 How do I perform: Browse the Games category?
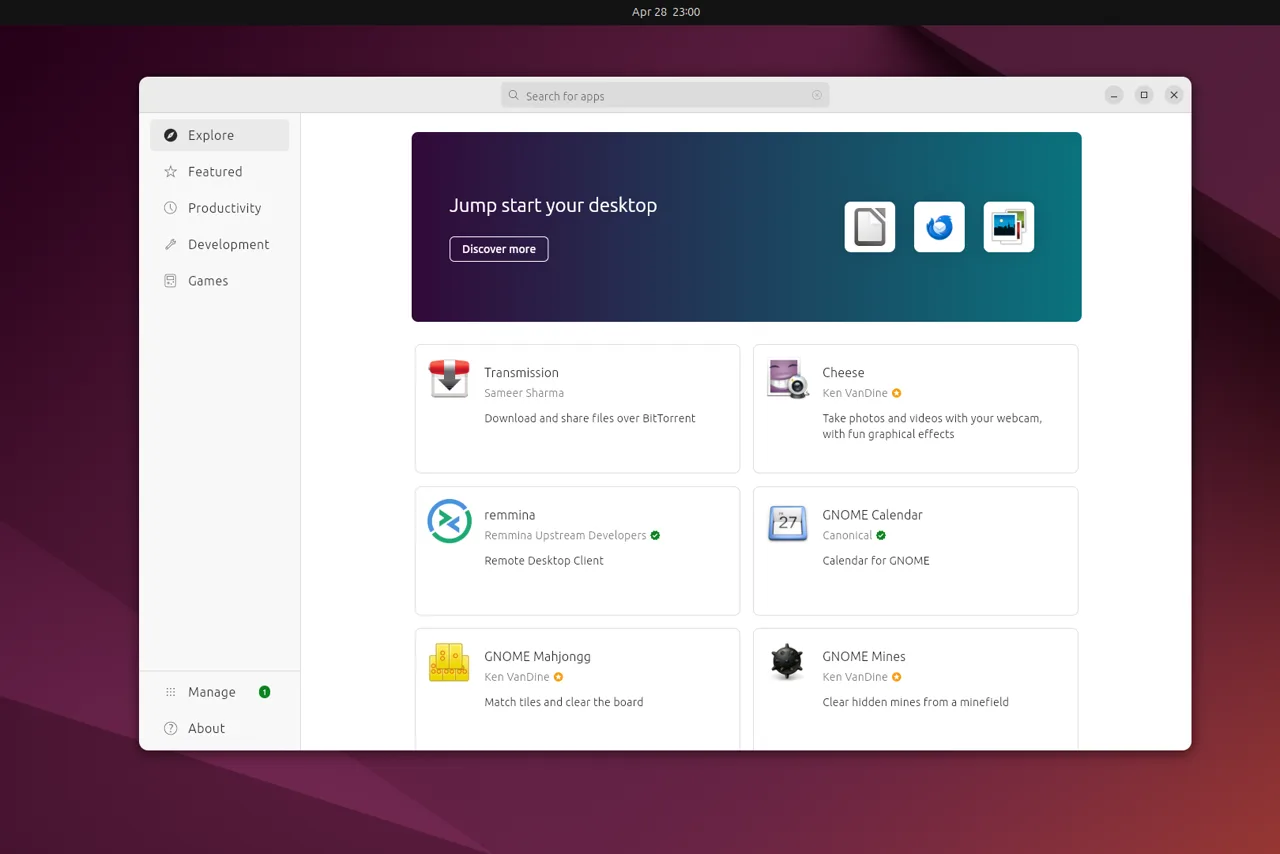click(220, 281)
